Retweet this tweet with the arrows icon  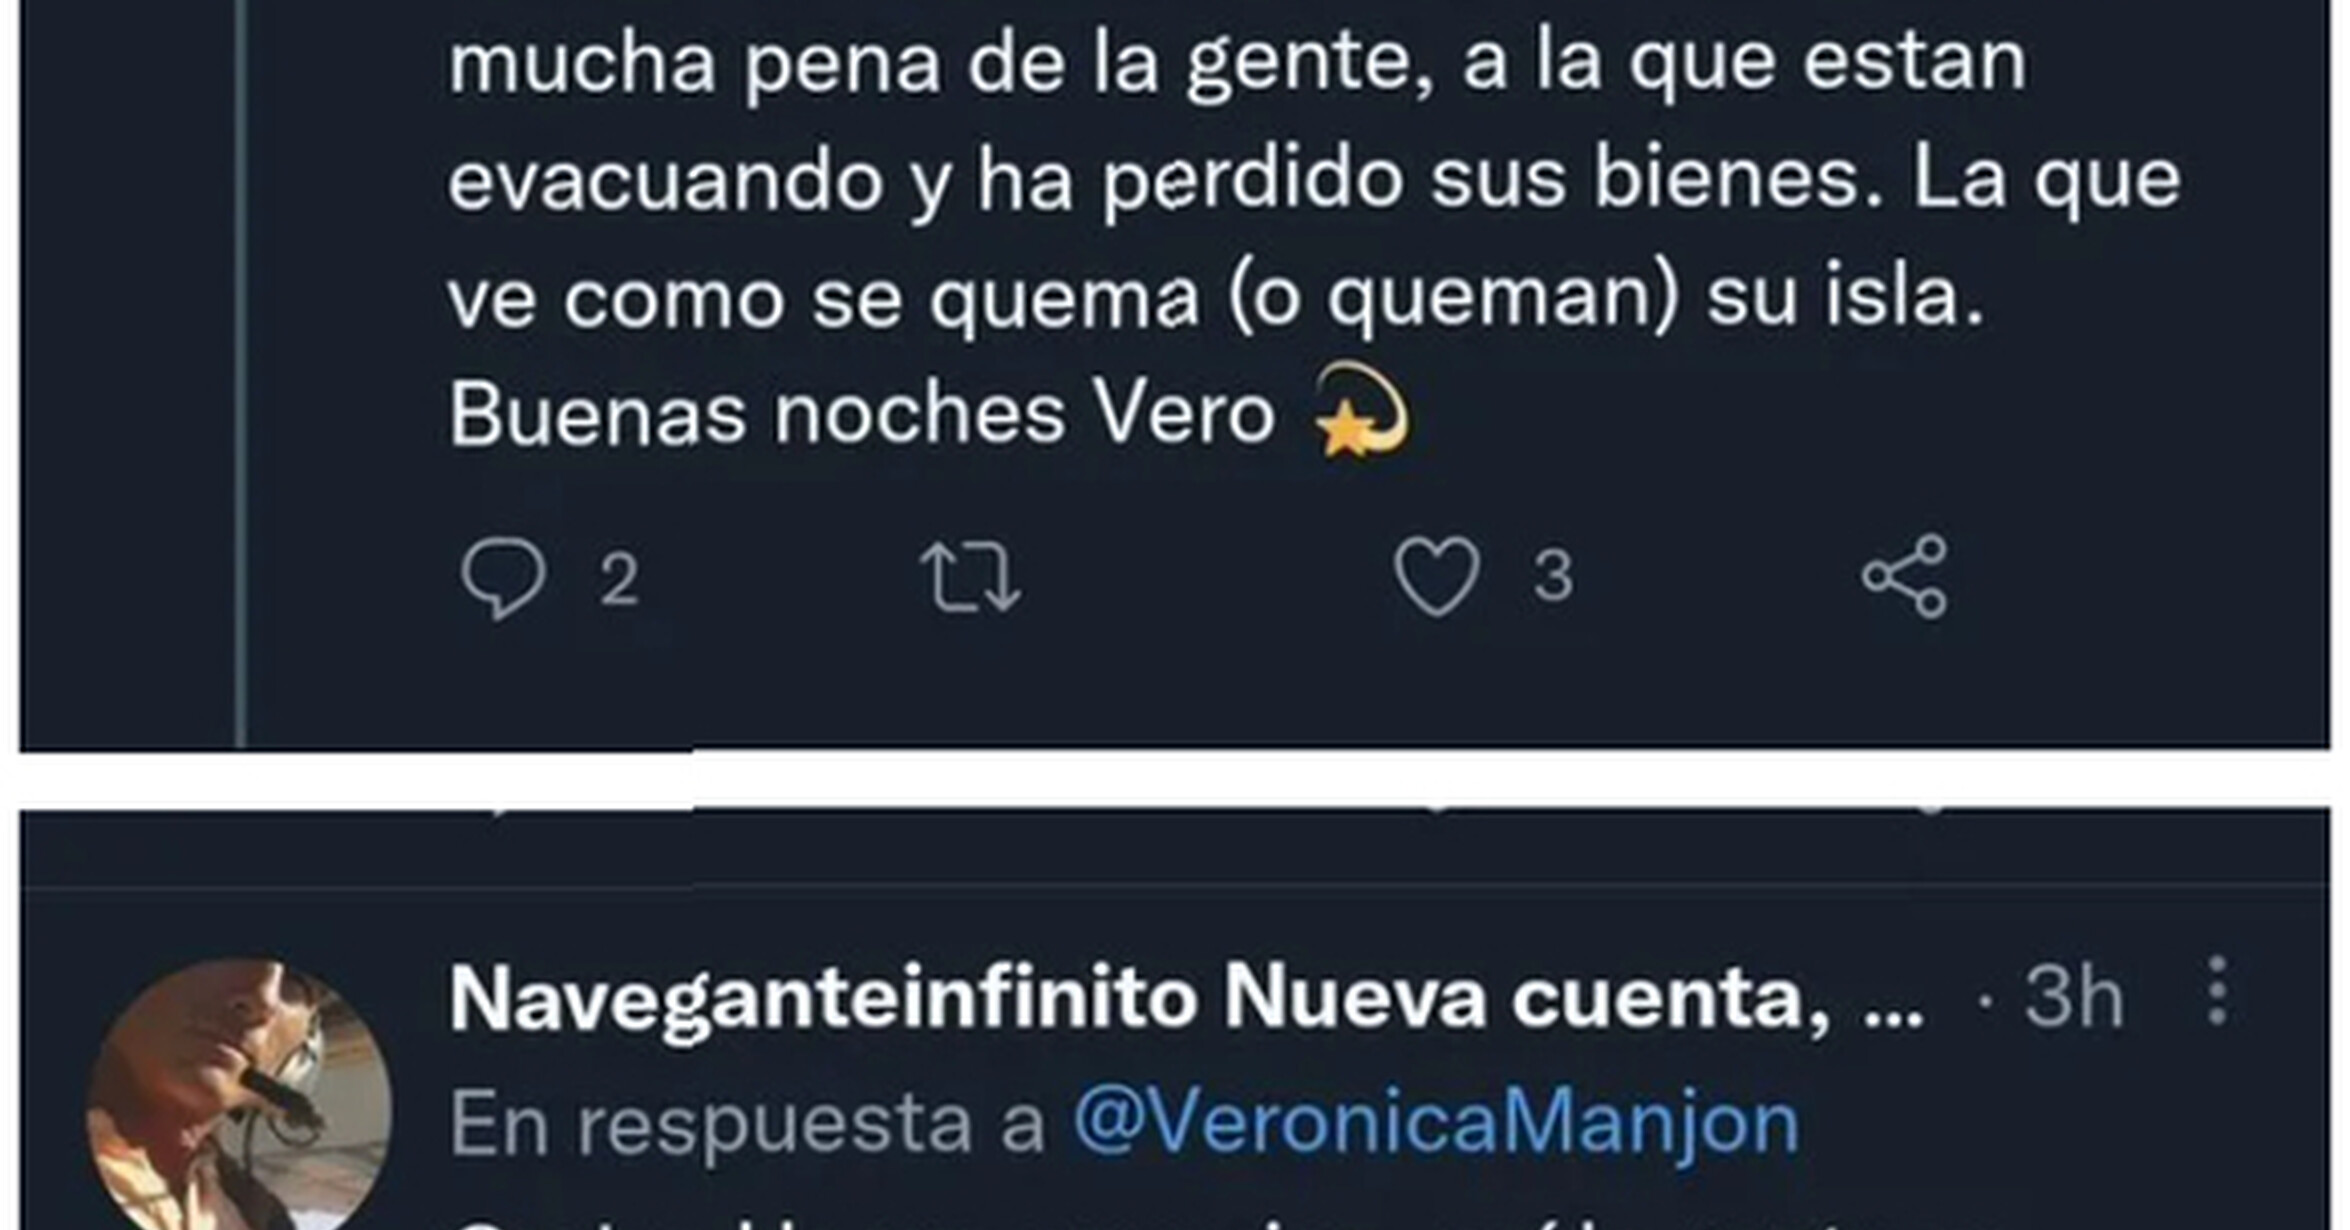(x=970, y=576)
